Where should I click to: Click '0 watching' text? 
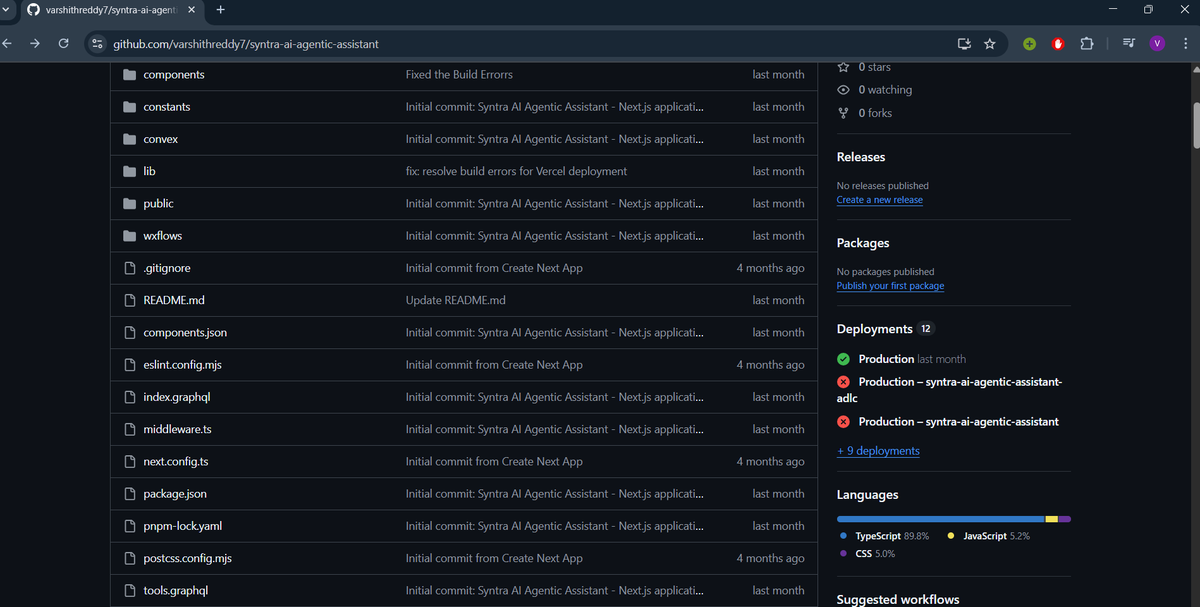885,90
